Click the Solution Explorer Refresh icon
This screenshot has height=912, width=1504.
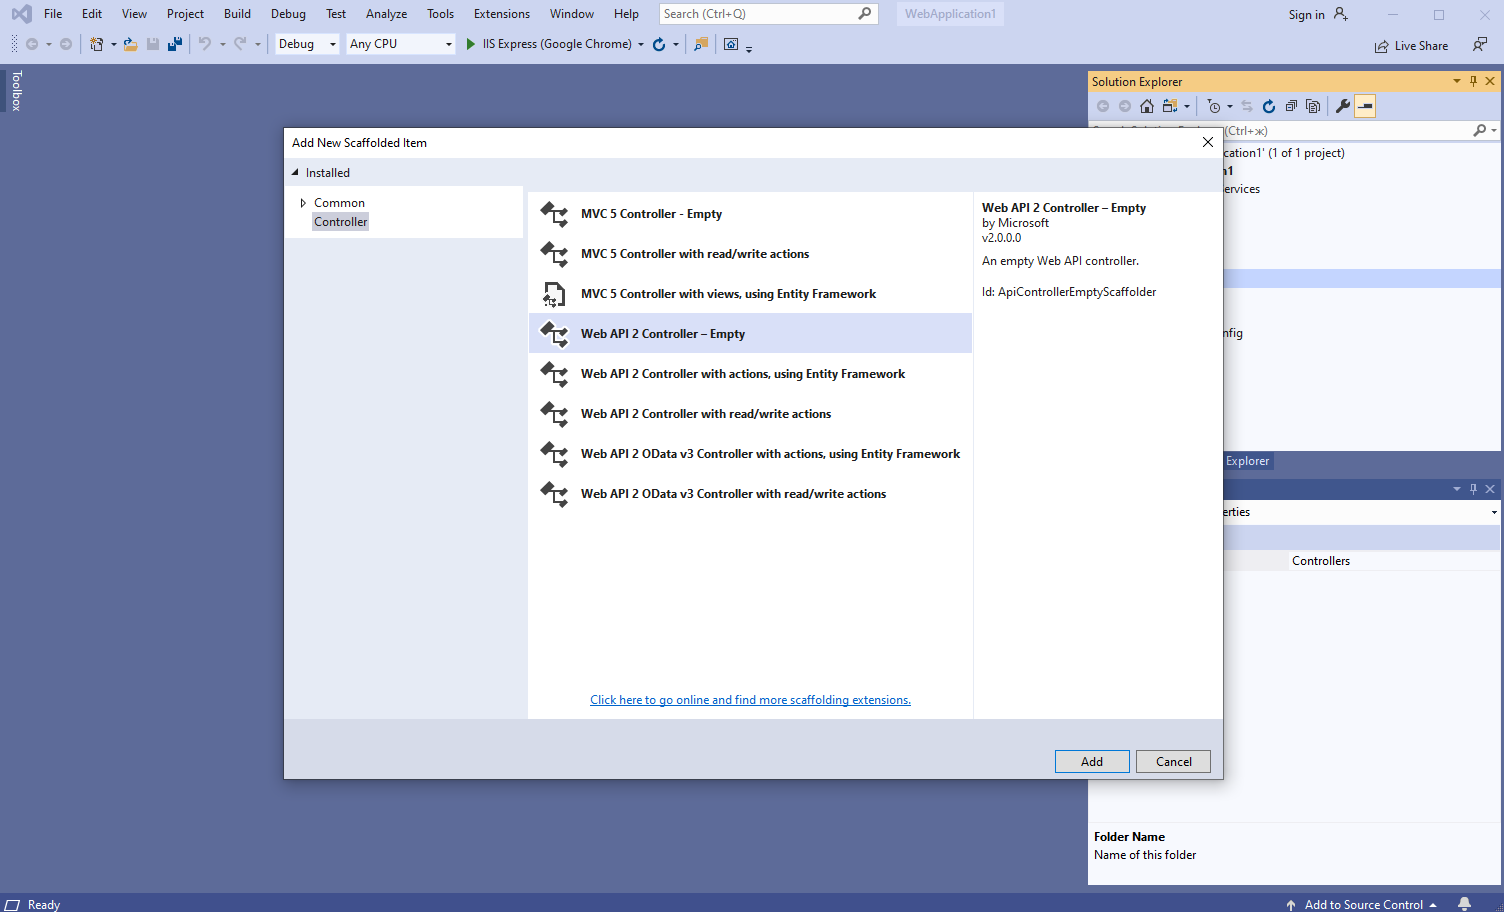pos(1269,106)
